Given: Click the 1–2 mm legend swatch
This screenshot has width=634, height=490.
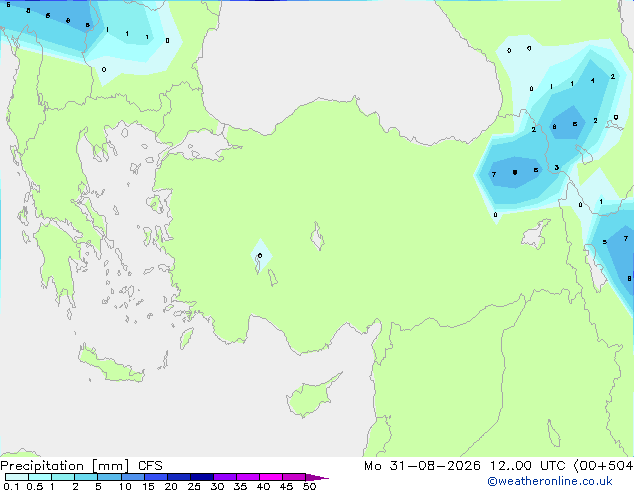Looking at the screenshot, I should point(63,477).
